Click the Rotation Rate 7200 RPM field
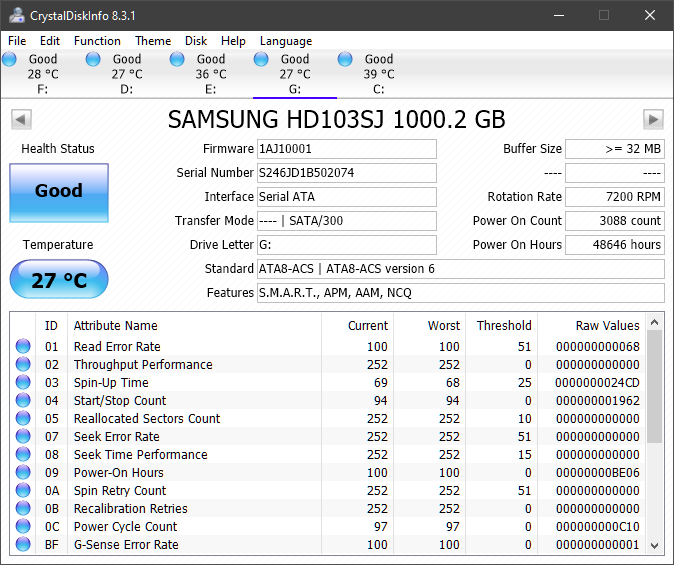This screenshot has height=565, width=674. pos(615,197)
